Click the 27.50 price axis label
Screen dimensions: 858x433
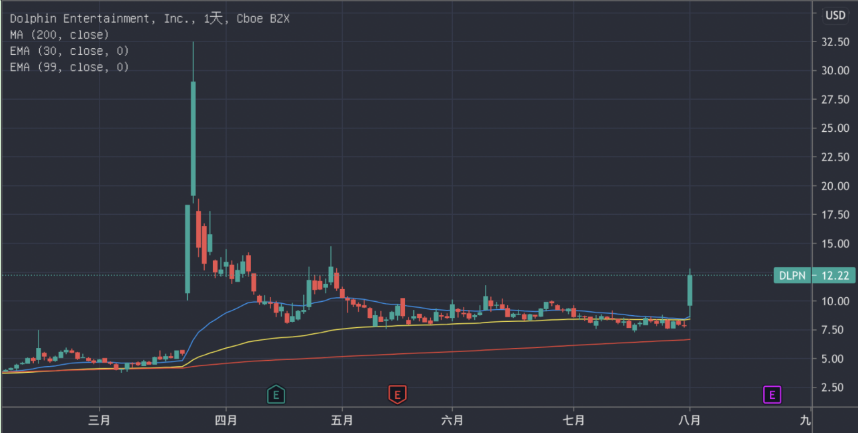click(x=835, y=99)
